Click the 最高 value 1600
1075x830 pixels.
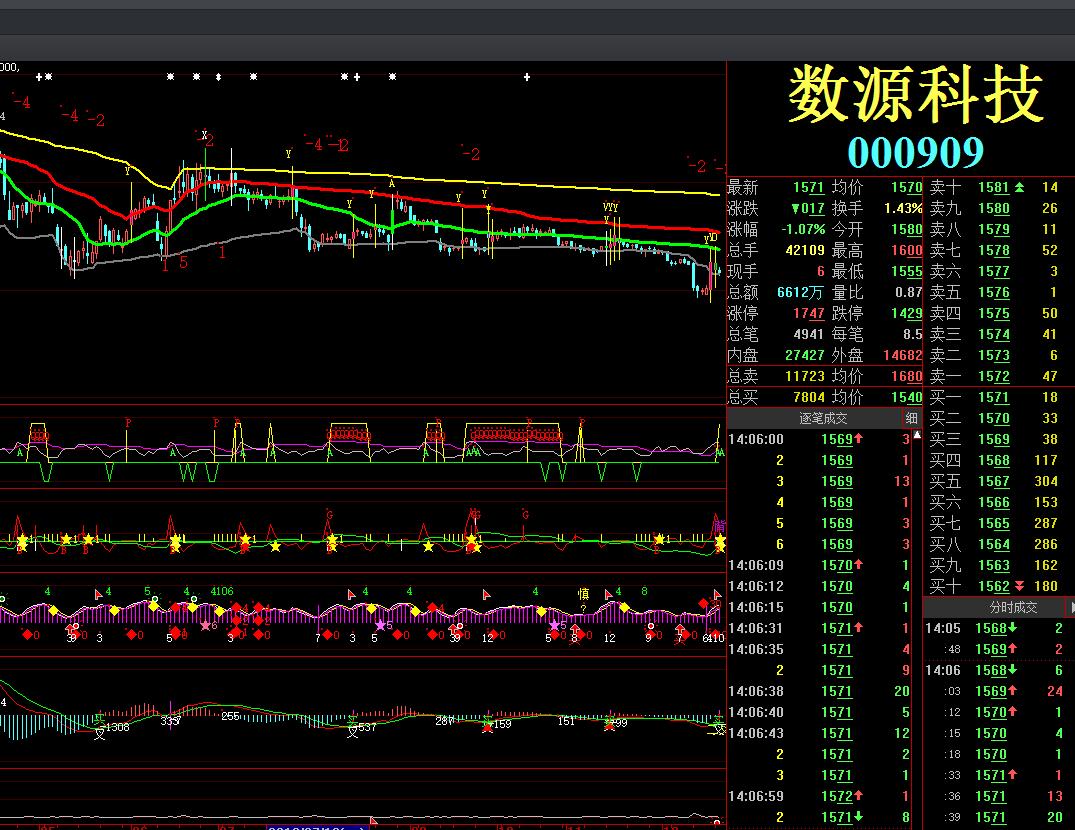(906, 251)
